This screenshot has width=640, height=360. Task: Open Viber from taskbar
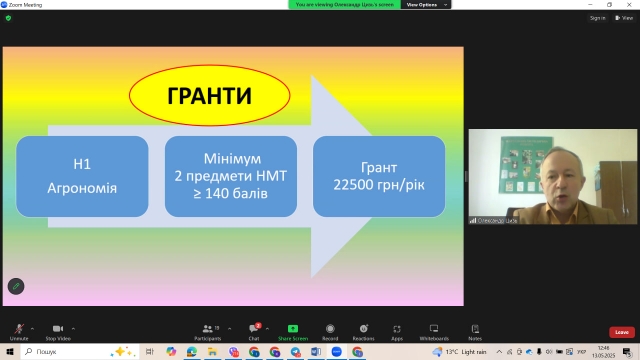click(233, 351)
